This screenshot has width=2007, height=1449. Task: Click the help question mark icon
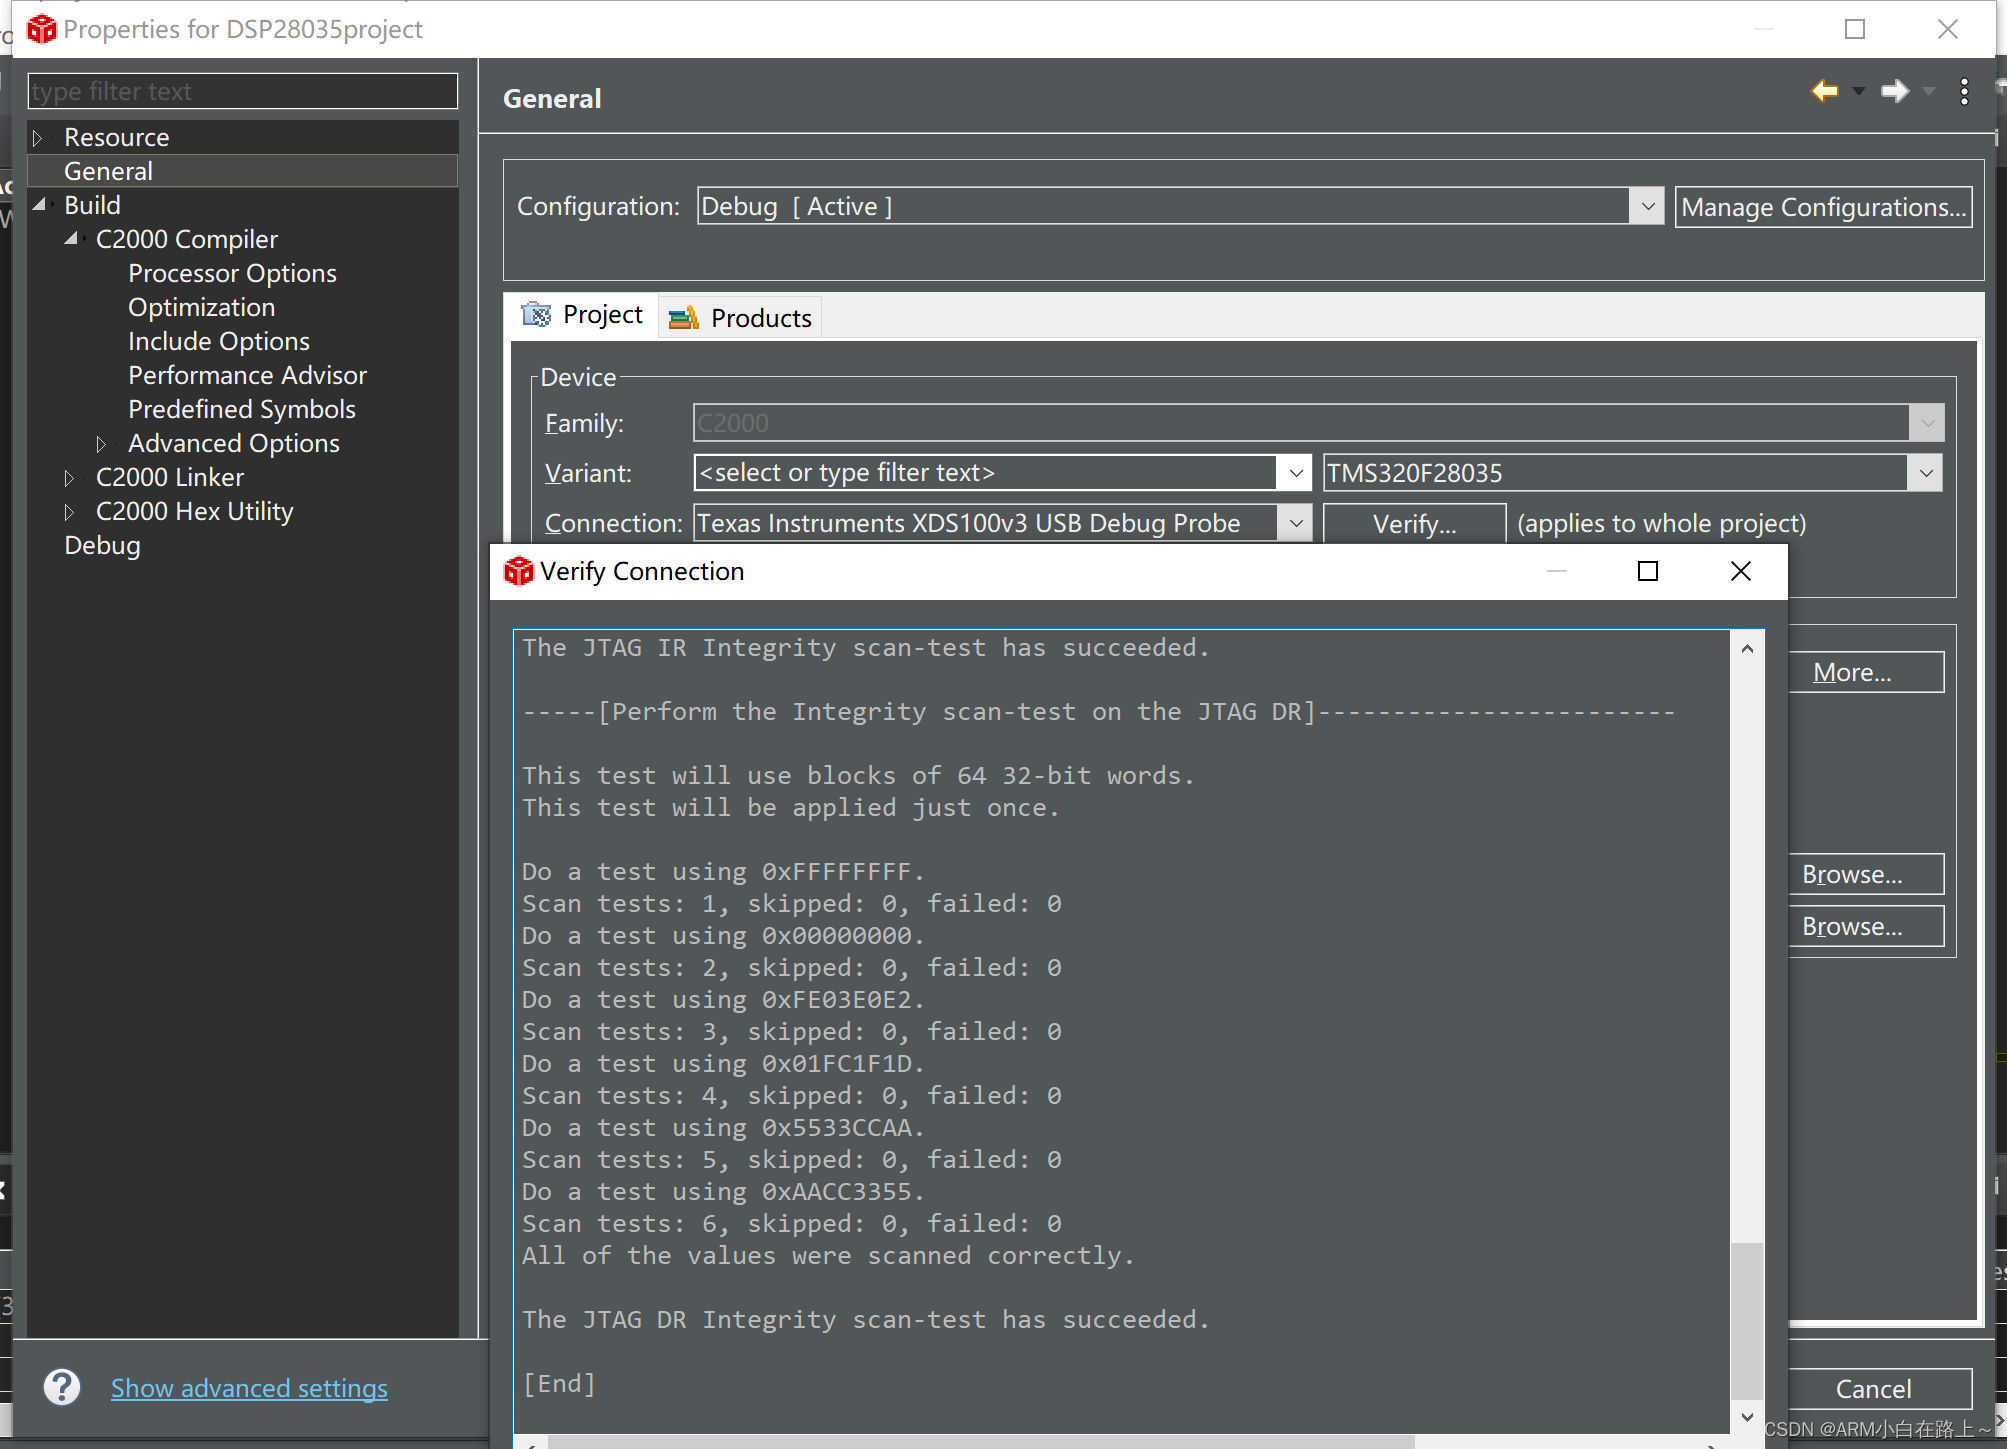(62, 1387)
